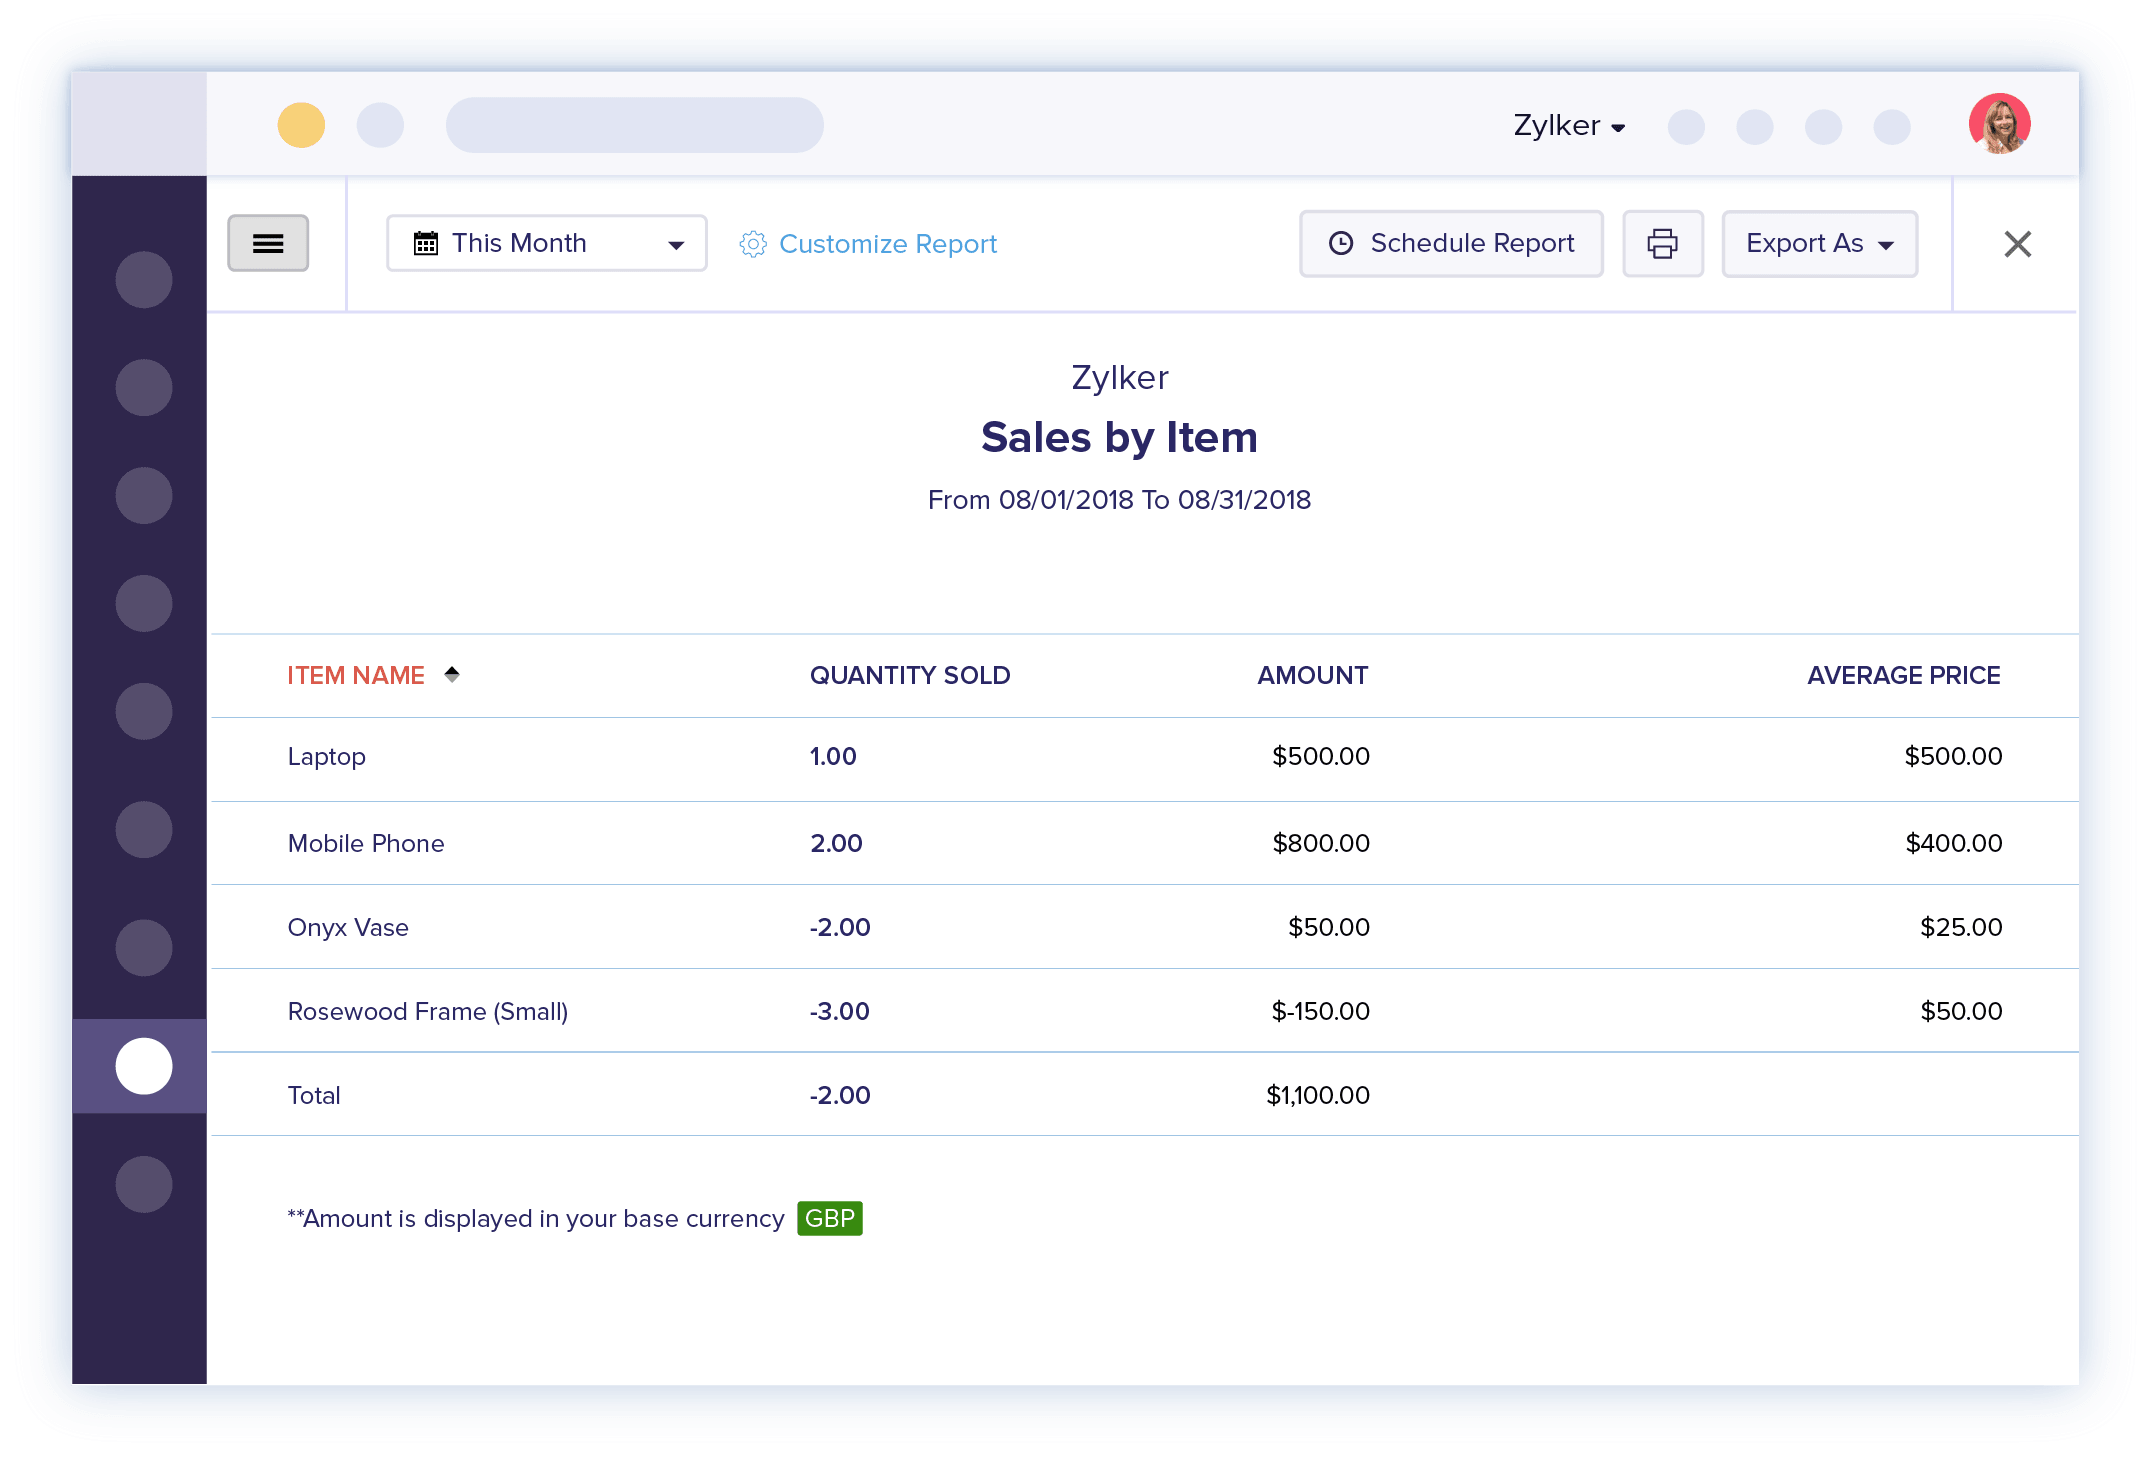Select the last circle icon near the profile picture
The image size is (2151, 1458).
[x=1890, y=127]
